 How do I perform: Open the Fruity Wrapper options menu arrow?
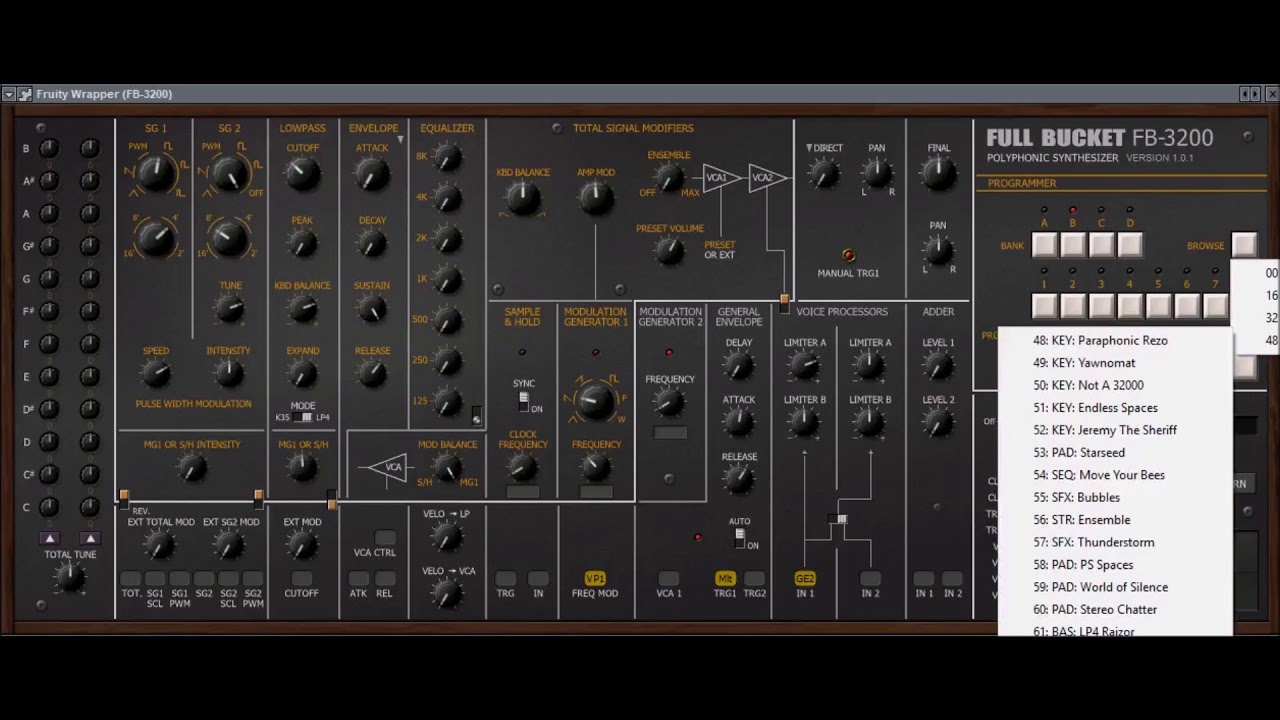click(x=9, y=94)
